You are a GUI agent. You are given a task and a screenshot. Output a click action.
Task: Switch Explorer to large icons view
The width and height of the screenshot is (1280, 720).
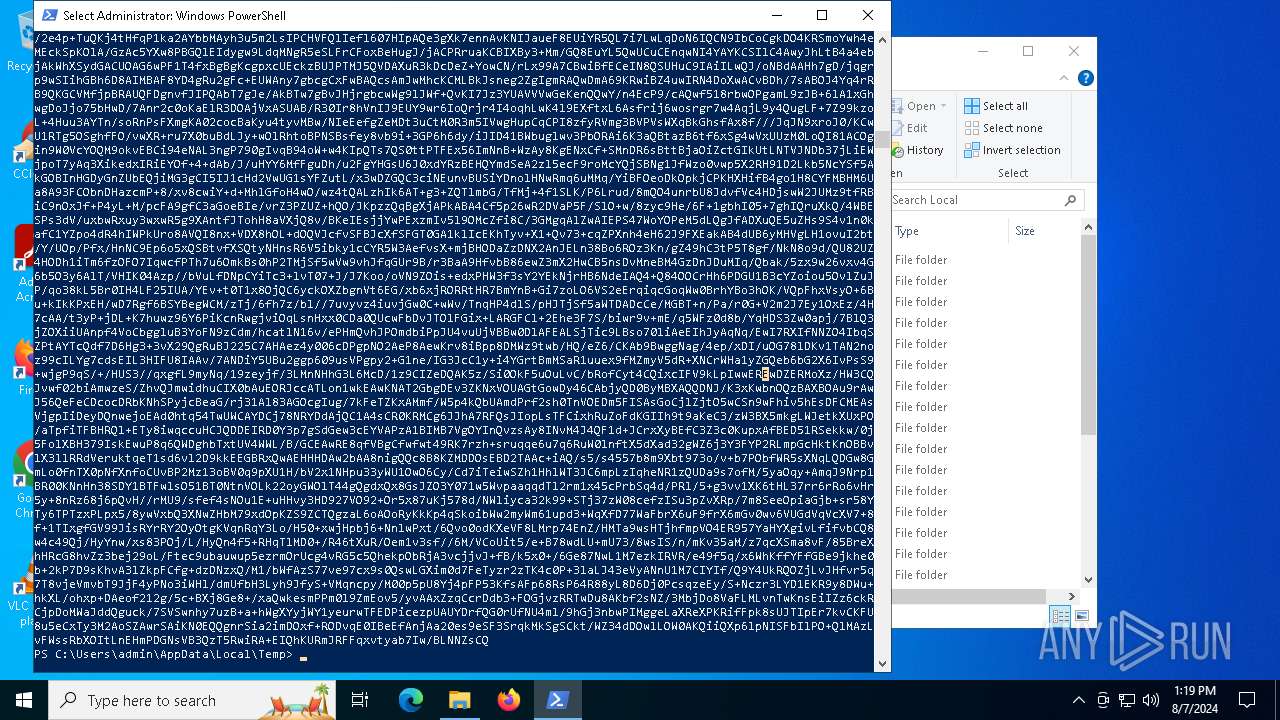[1081, 616]
